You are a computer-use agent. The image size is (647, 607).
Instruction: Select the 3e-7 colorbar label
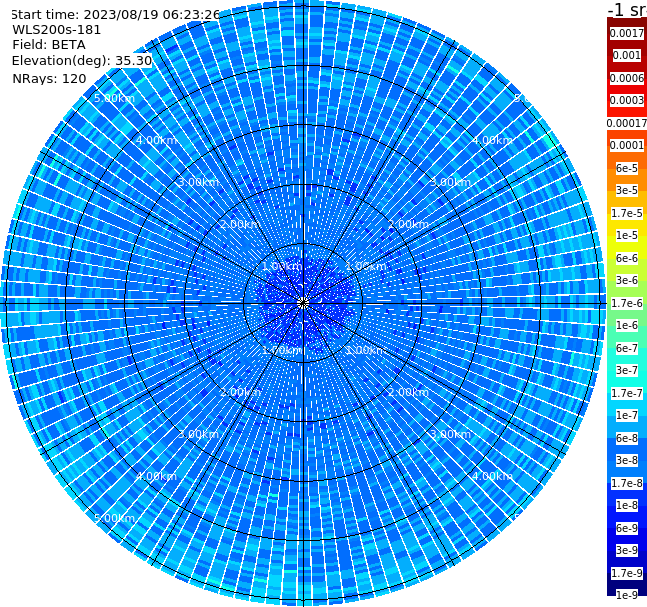coord(627,370)
